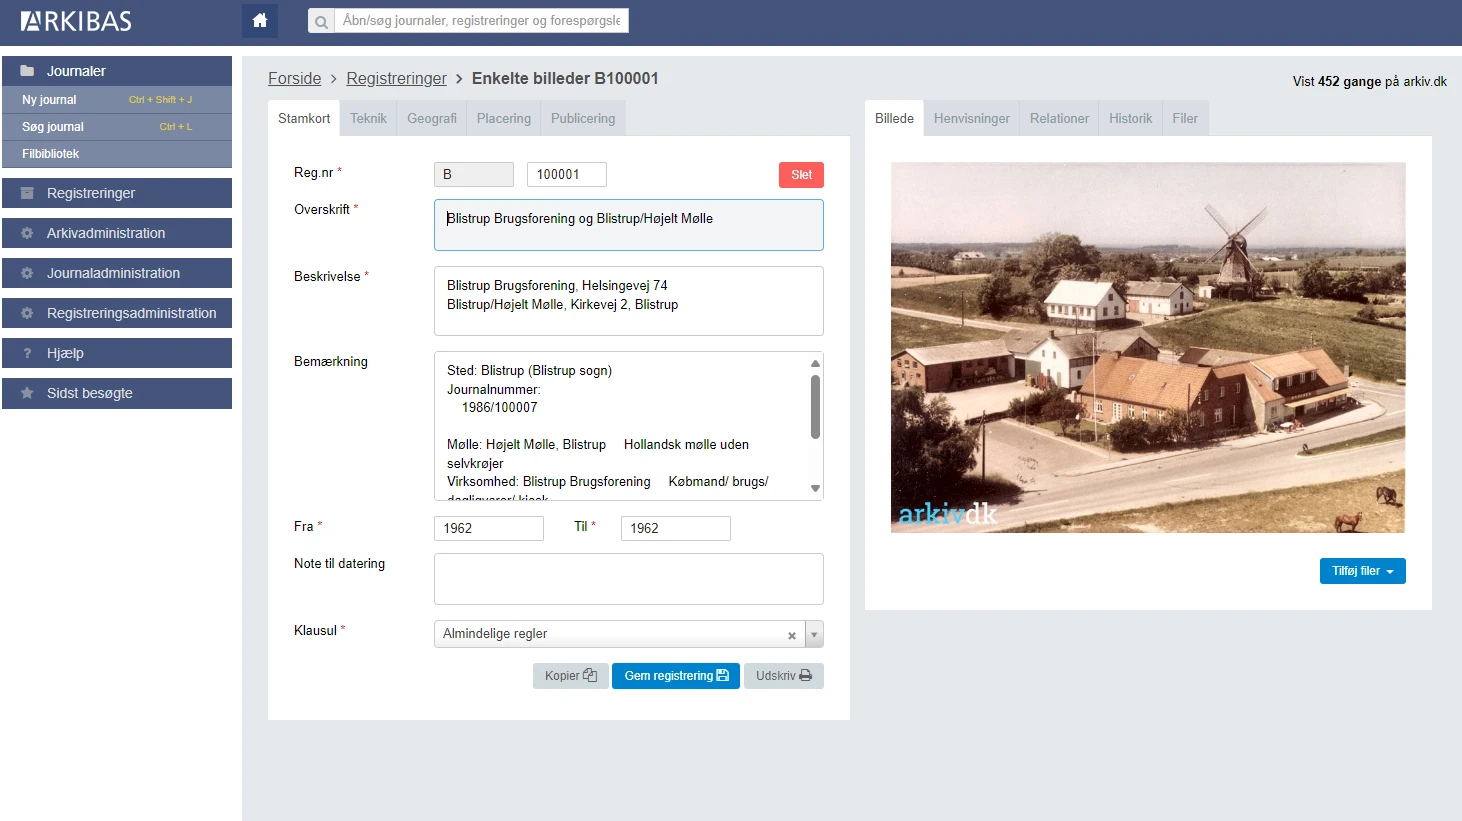Click the Hjælp question mark icon
Screen dimensions: 1462x821
[x=27, y=353]
